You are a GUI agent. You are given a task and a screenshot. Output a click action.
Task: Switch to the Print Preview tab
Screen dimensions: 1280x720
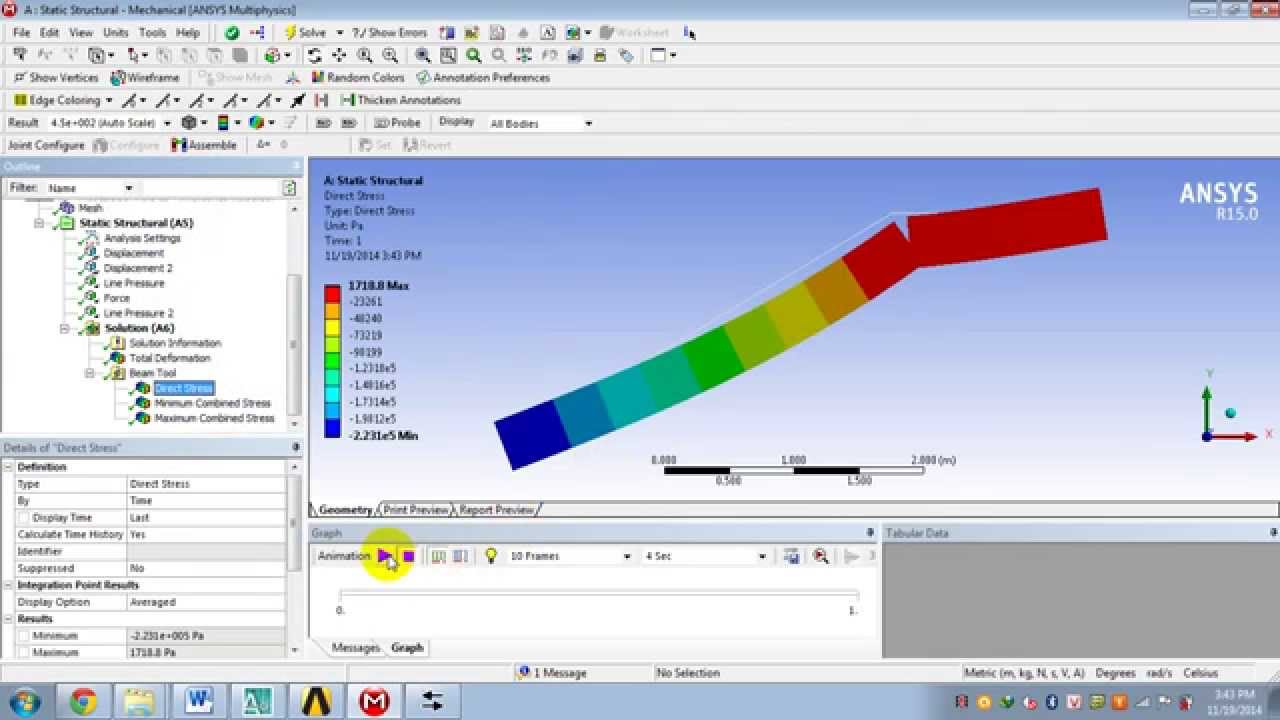416,510
